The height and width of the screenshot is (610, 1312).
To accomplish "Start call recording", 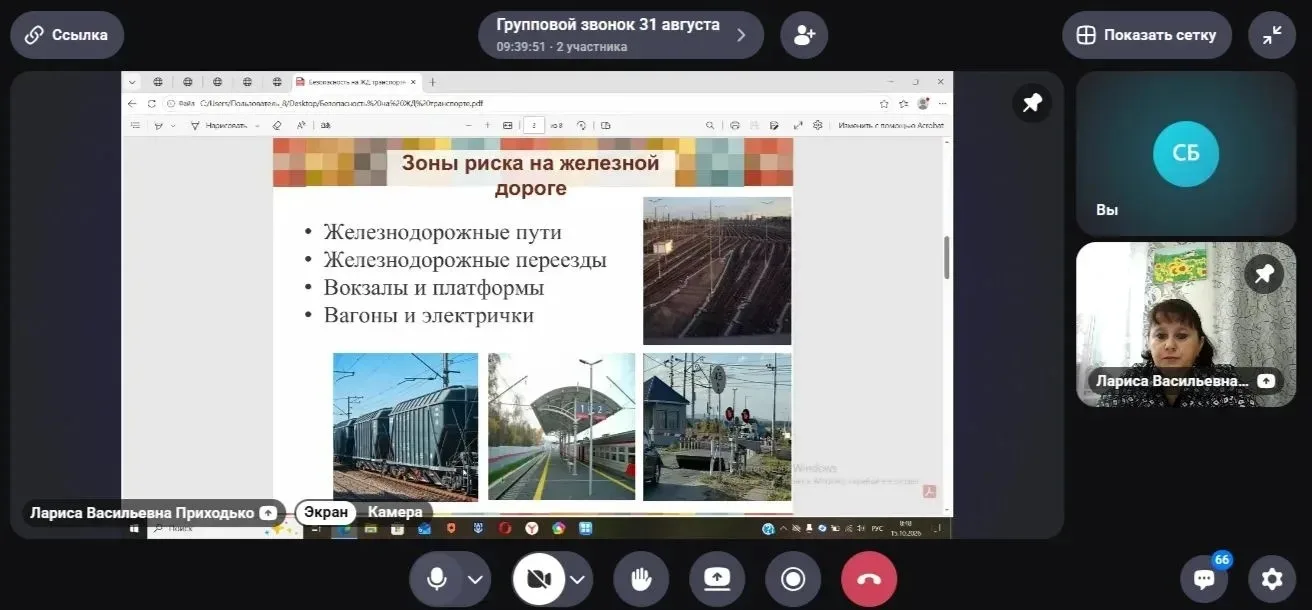I will point(793,579).
